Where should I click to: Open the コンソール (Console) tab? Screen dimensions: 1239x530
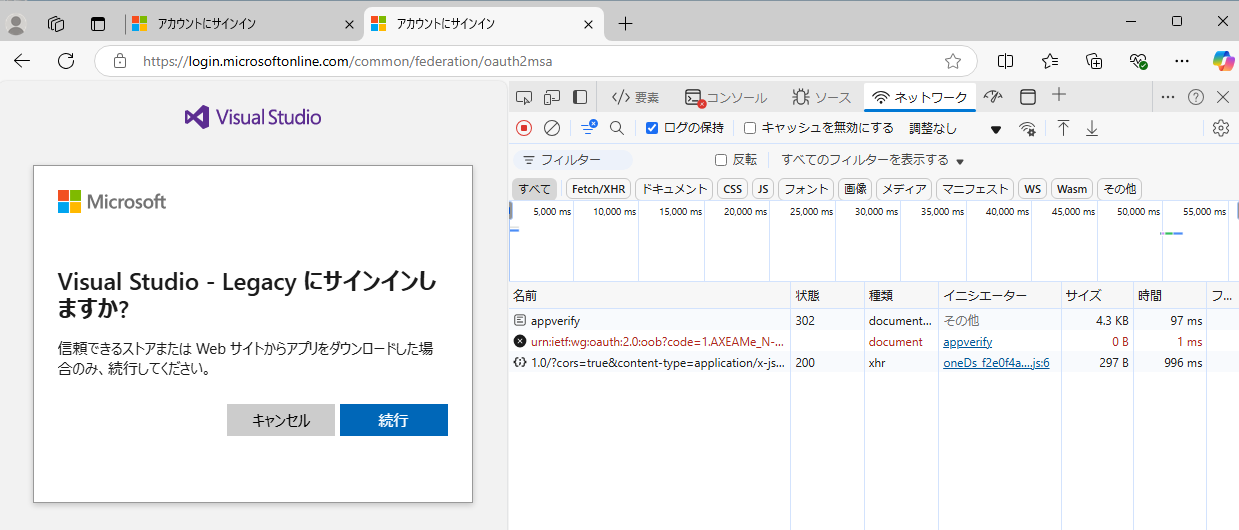click(x=726, y=97)
